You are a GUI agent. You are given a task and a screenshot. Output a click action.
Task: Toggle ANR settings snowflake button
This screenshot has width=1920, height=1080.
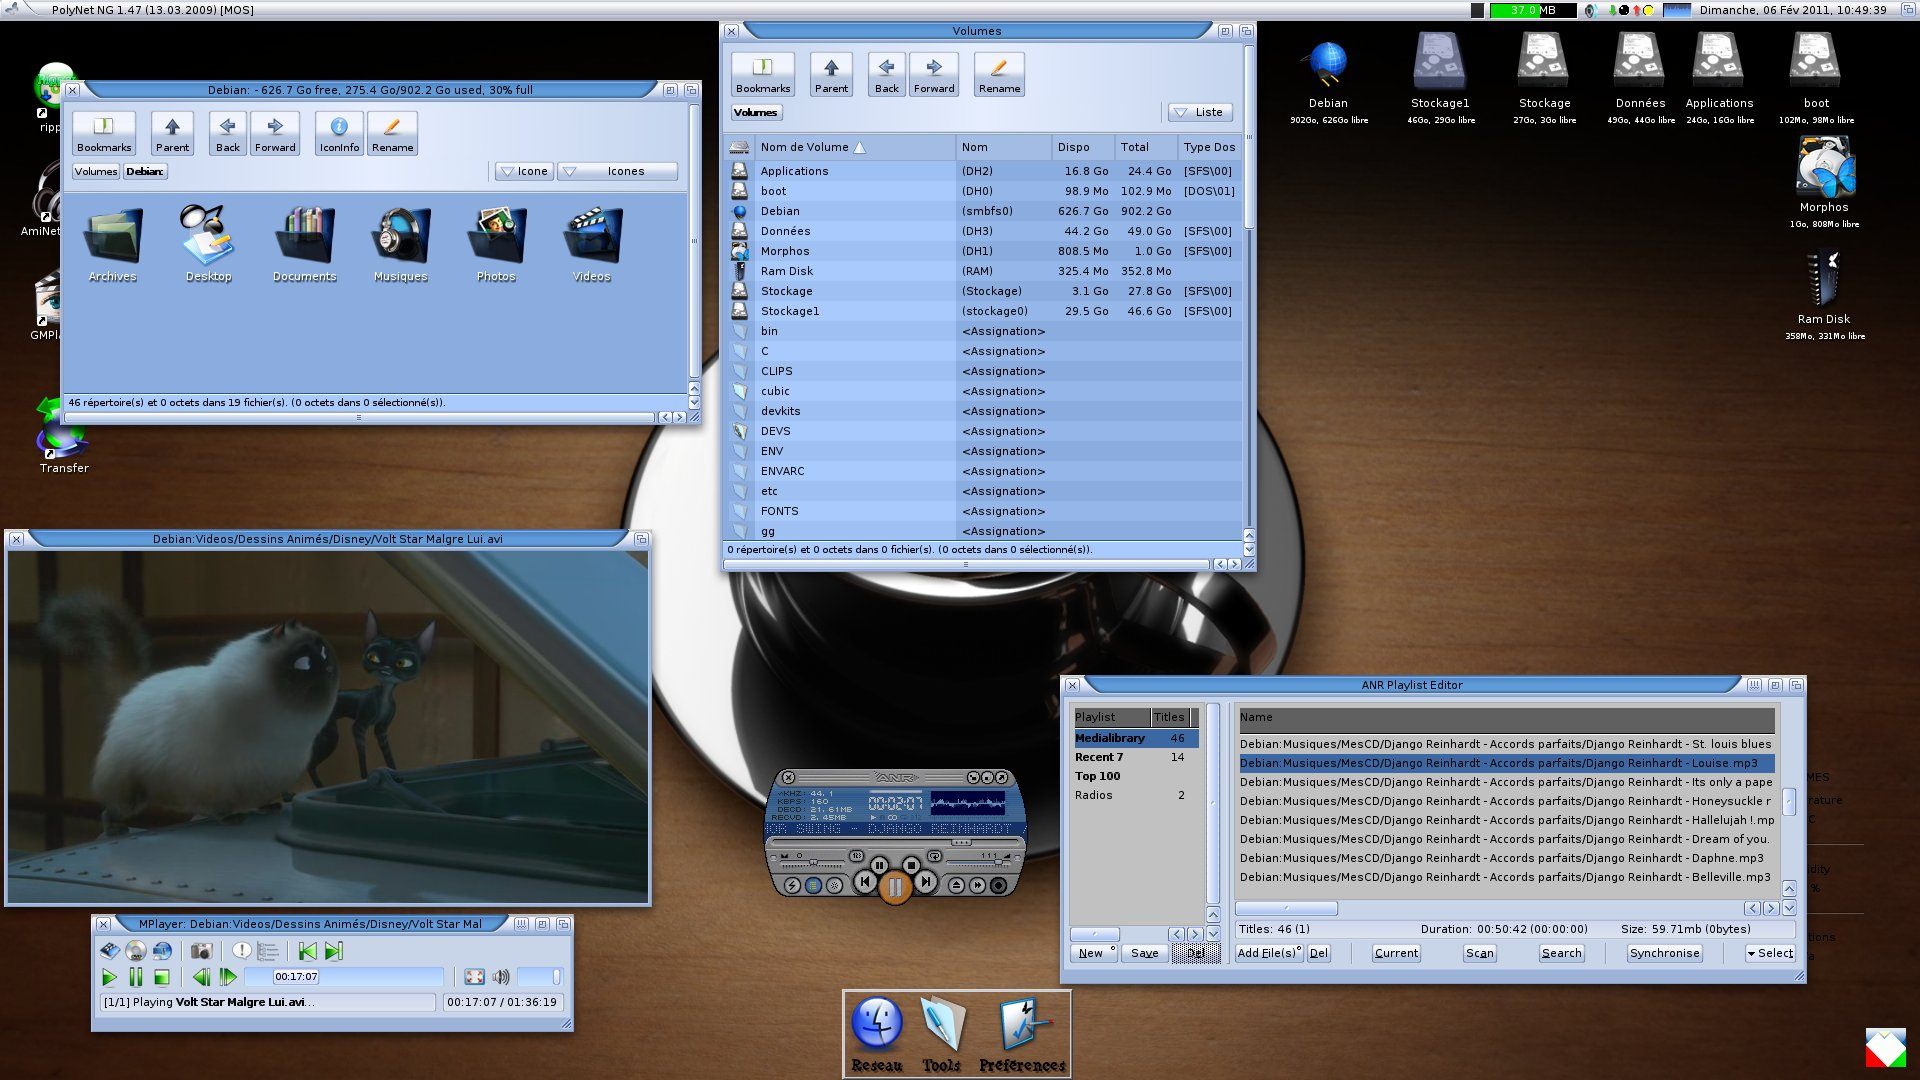tap(834, 885)
